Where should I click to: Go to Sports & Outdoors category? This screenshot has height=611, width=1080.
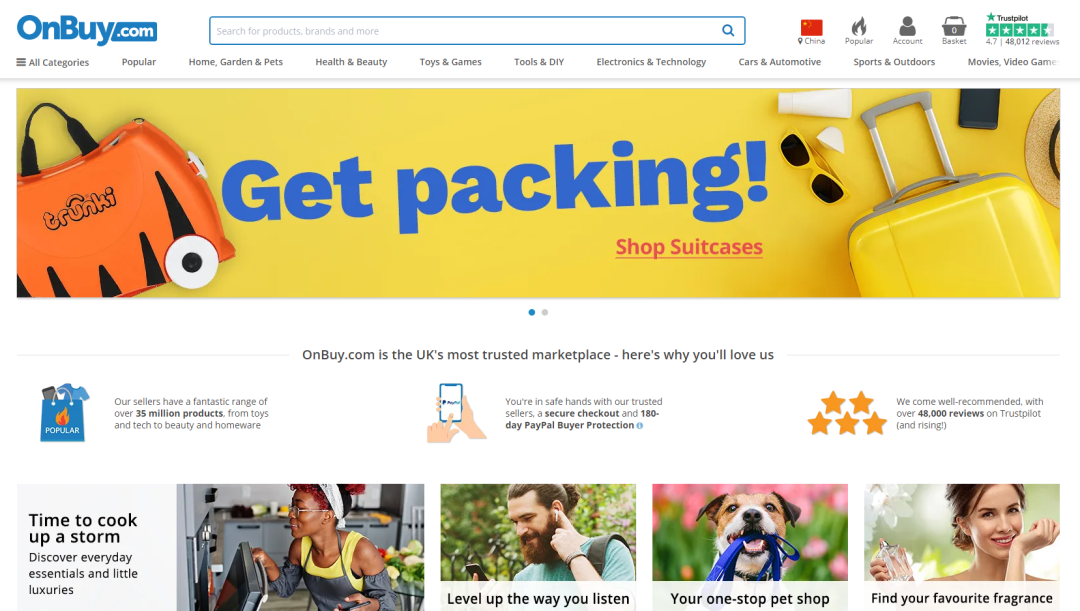point(894,62)
